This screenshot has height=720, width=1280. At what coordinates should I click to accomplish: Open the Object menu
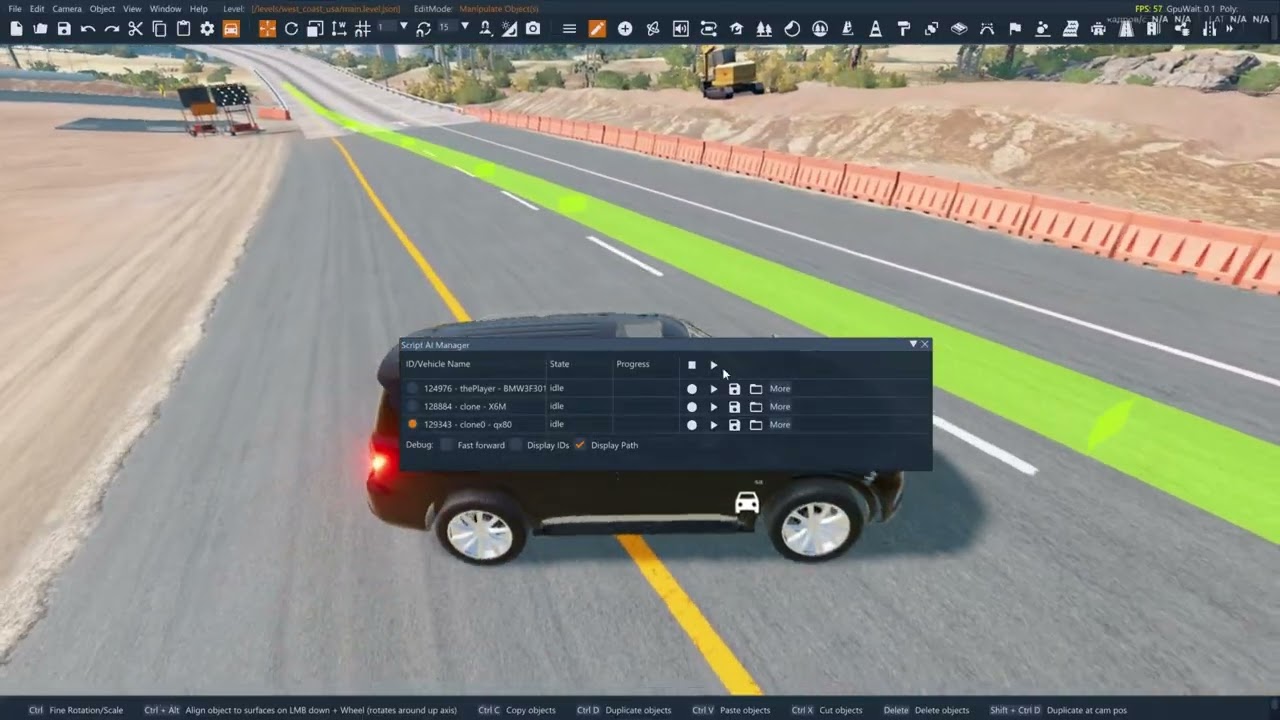click(x=102, y=9)
